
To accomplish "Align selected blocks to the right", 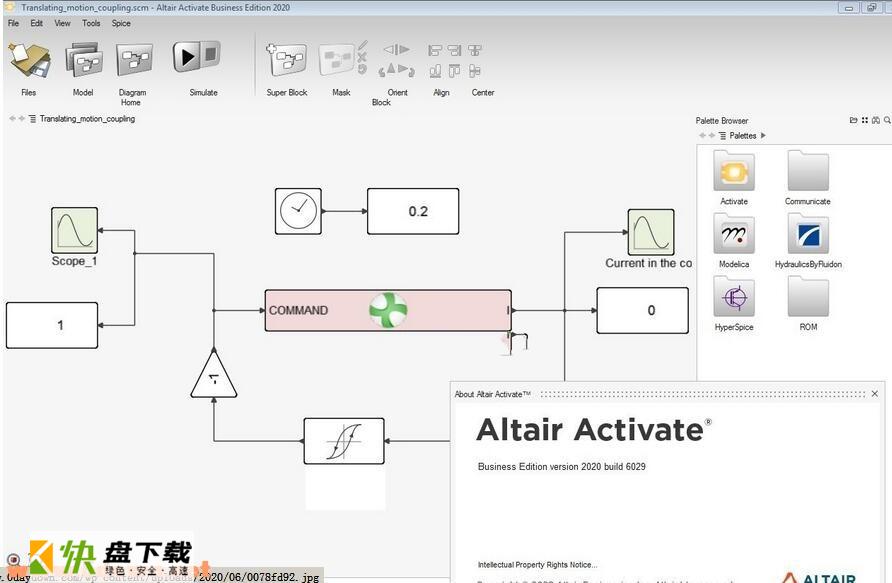I will (454, 51).
